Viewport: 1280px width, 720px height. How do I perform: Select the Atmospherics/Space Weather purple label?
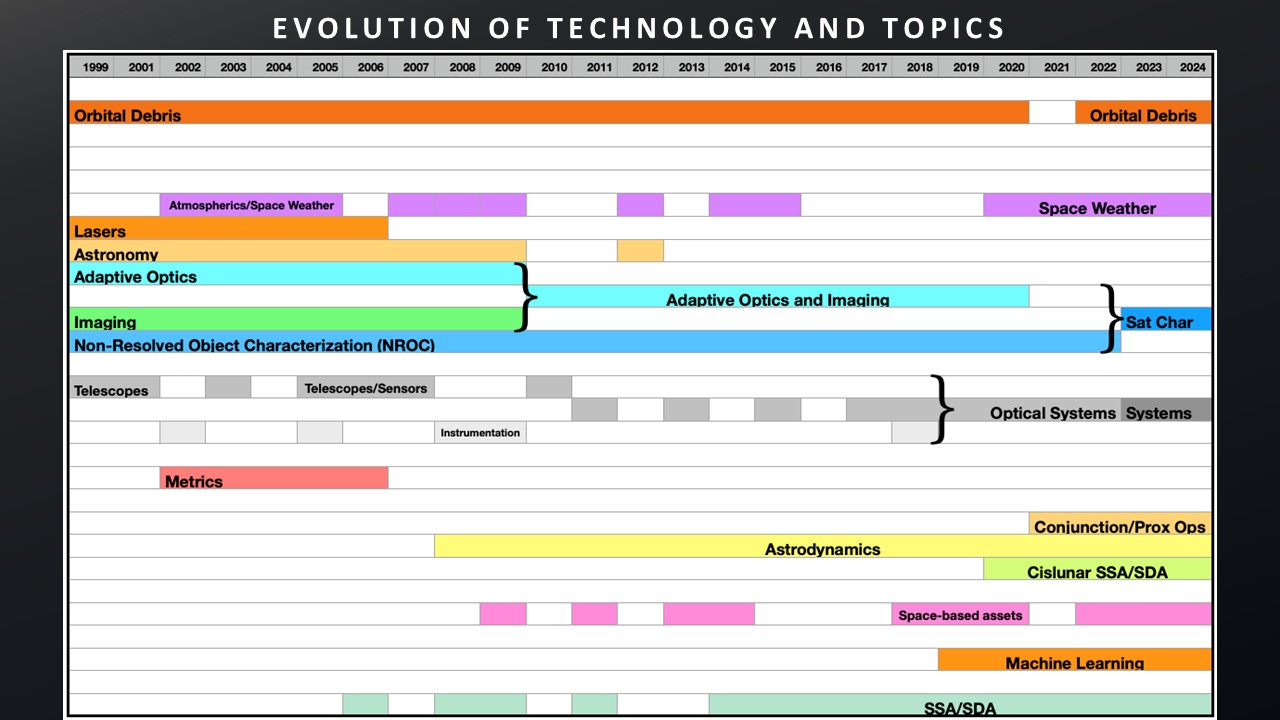point(251,205)
